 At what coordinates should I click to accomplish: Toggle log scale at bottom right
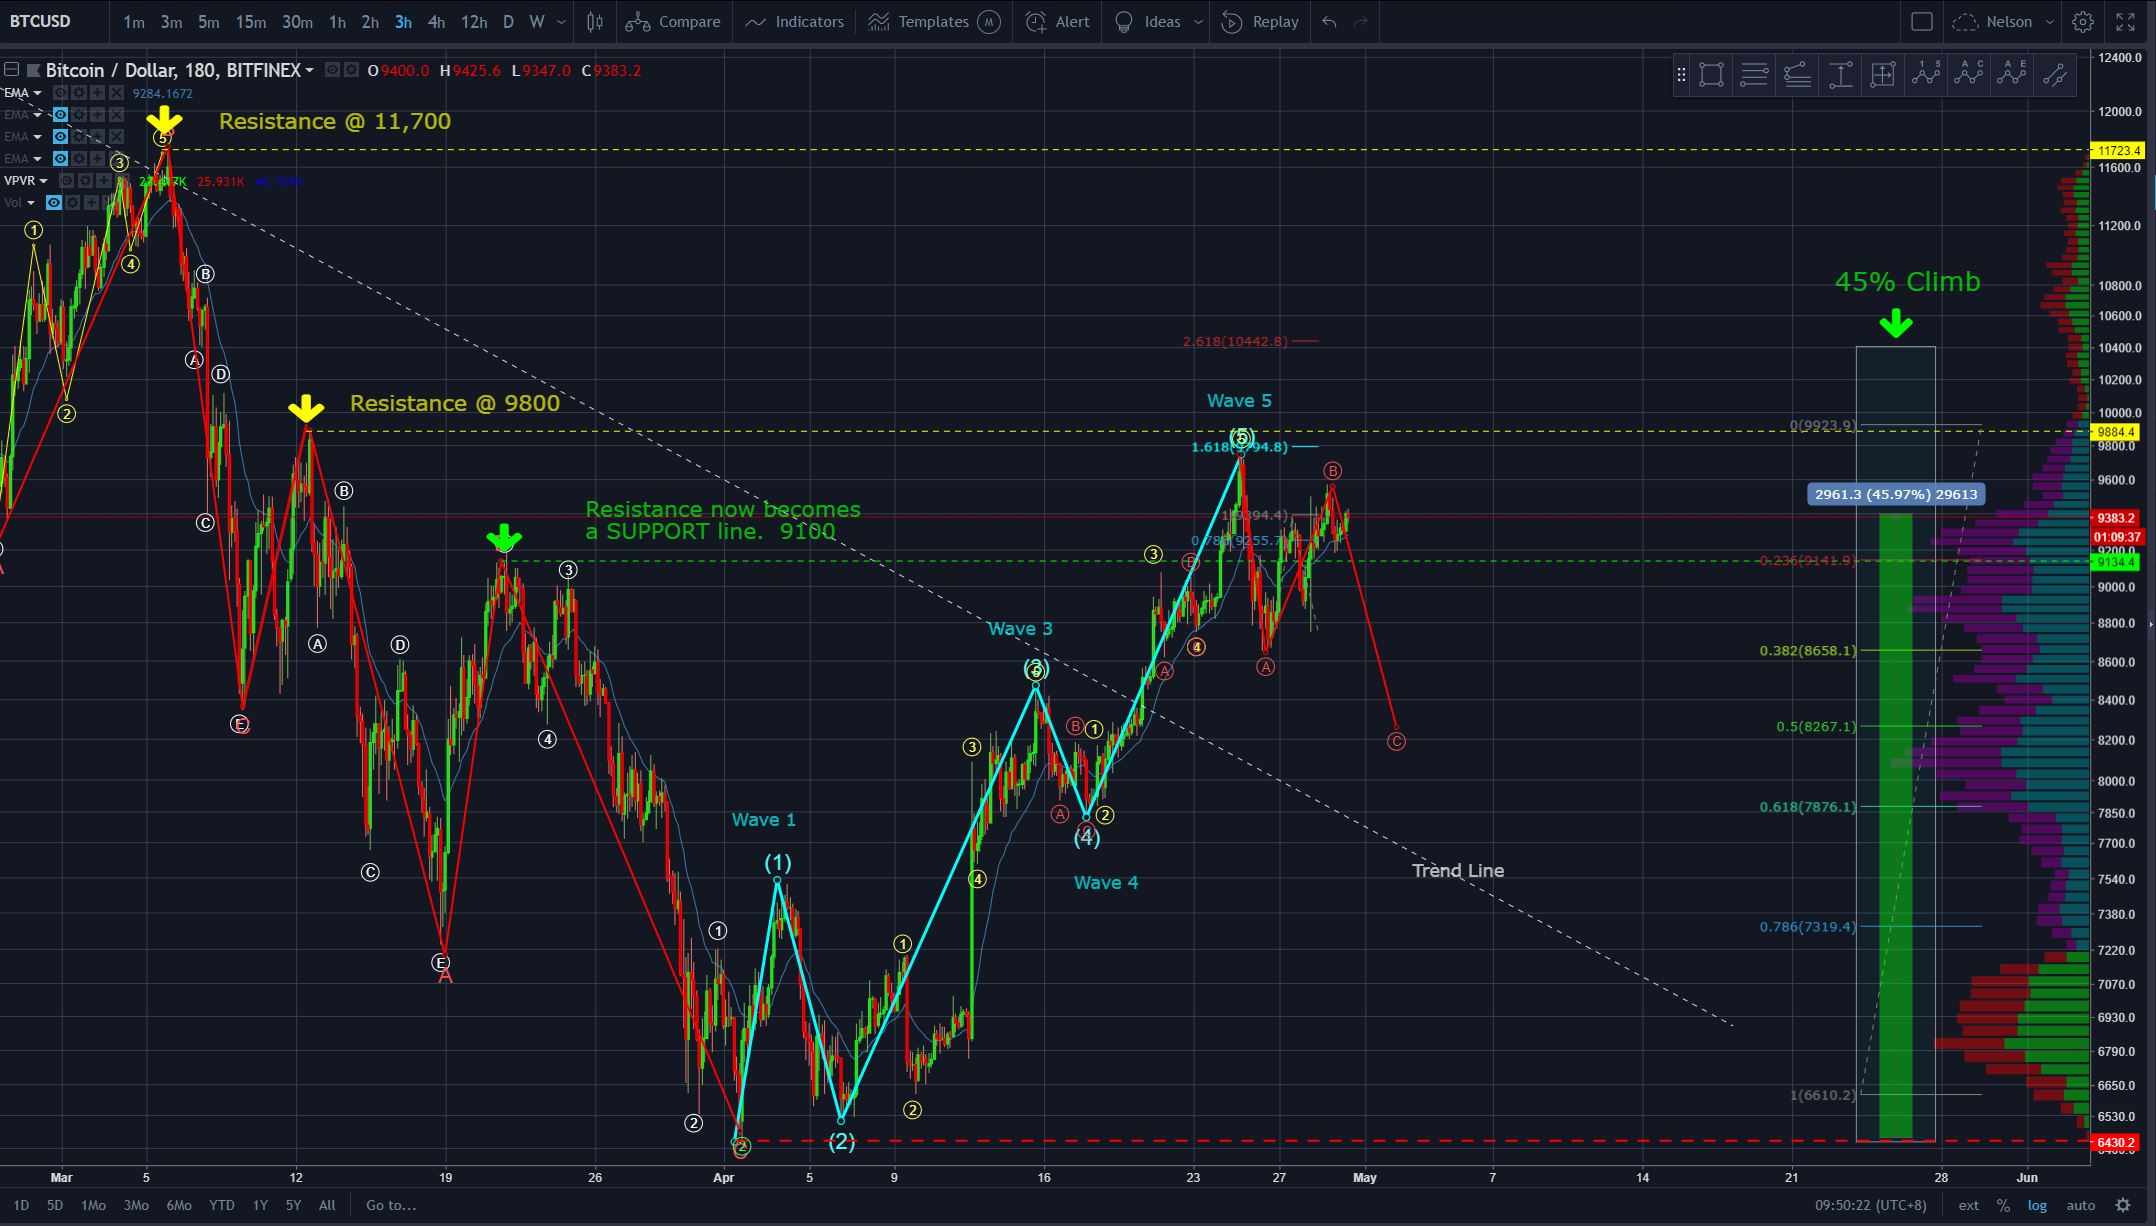click(x=2037, y=1205)
